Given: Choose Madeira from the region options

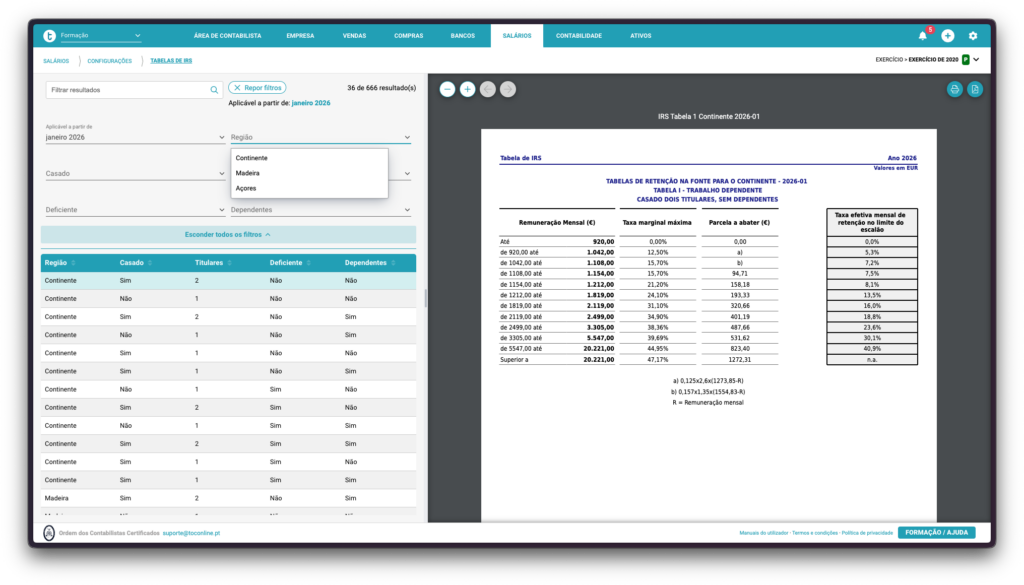Looking at the screenshot, I should pos(248,173).
